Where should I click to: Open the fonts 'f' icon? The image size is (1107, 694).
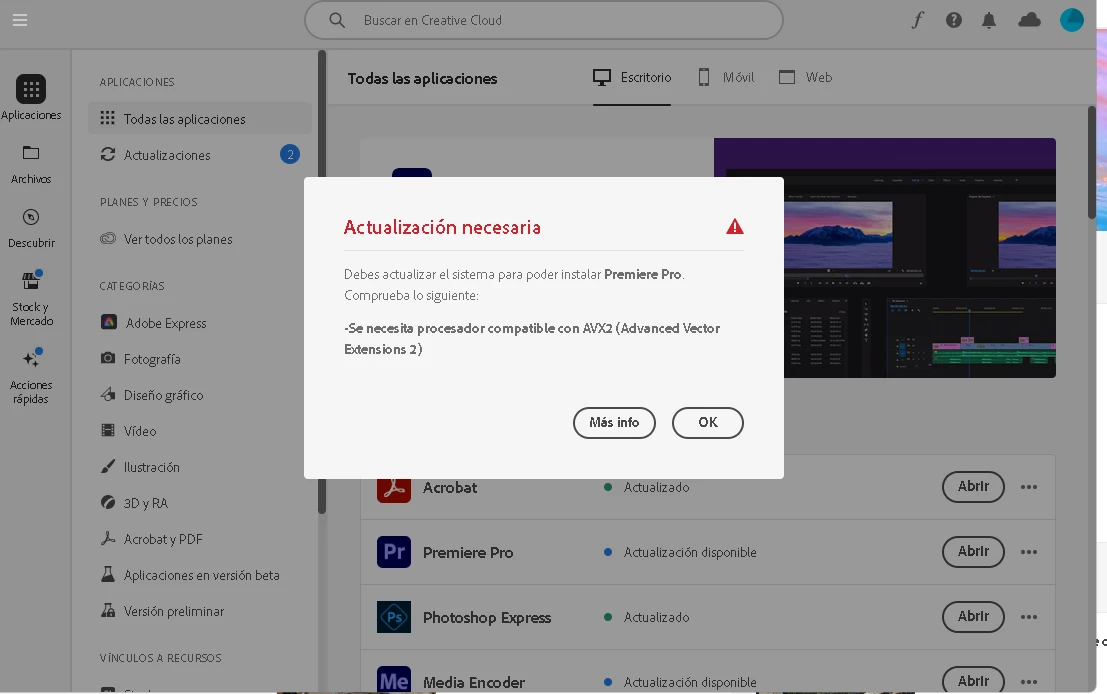[917, 20]
